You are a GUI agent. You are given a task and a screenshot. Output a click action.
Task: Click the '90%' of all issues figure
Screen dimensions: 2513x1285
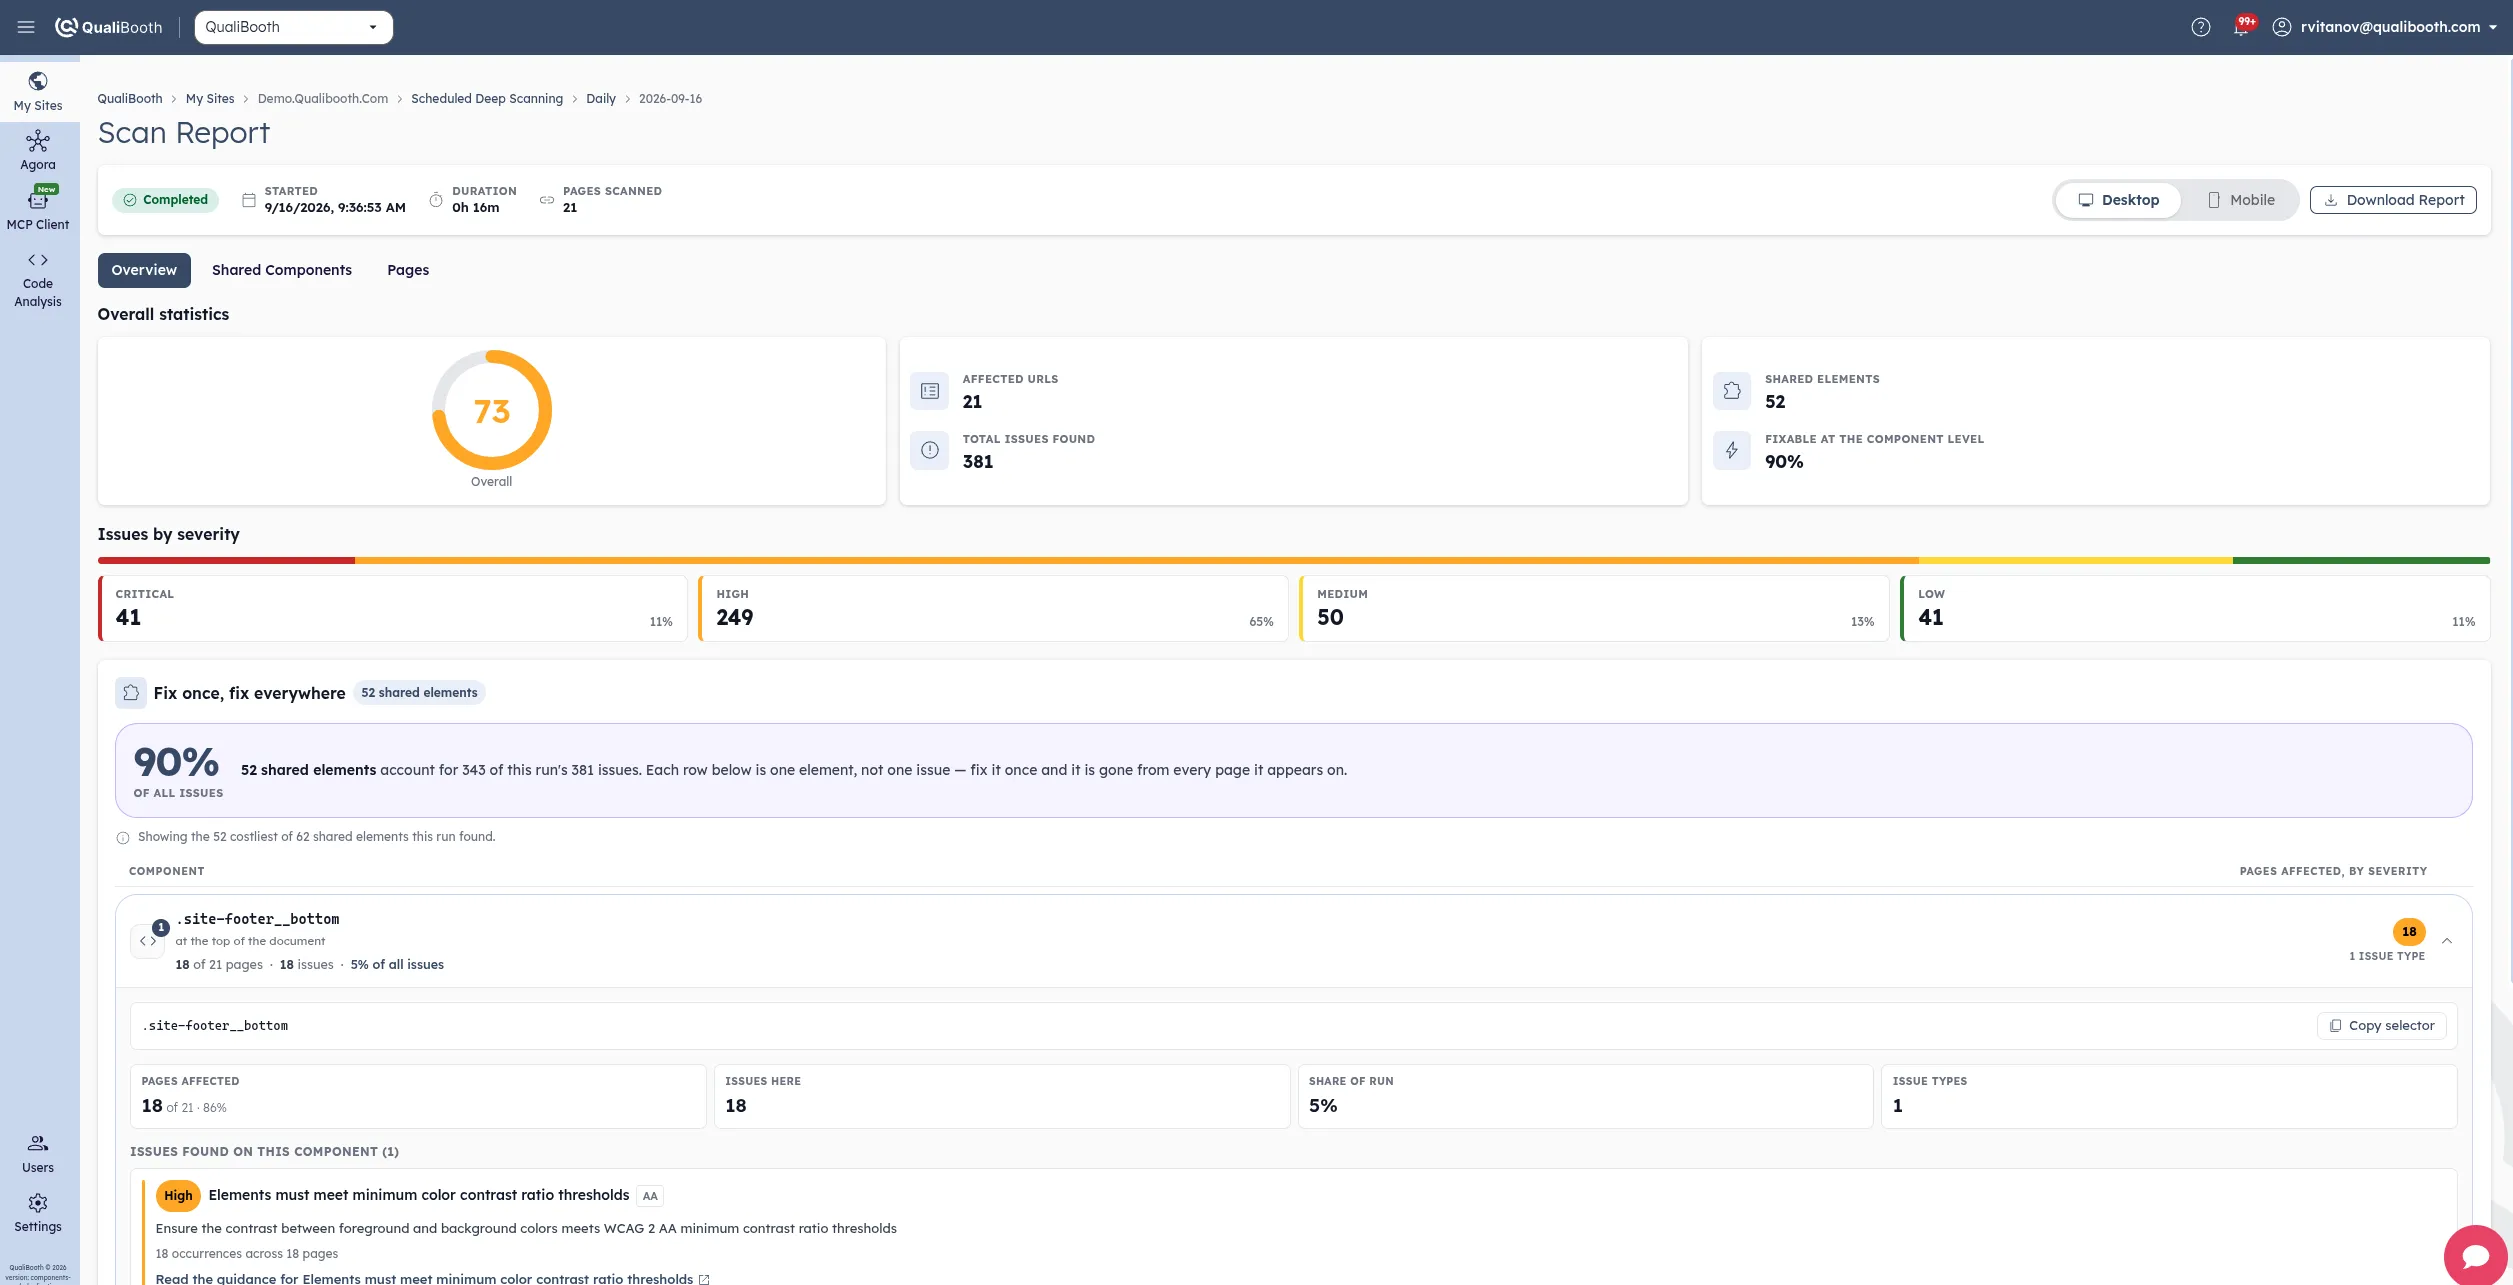tap(177, 762)
